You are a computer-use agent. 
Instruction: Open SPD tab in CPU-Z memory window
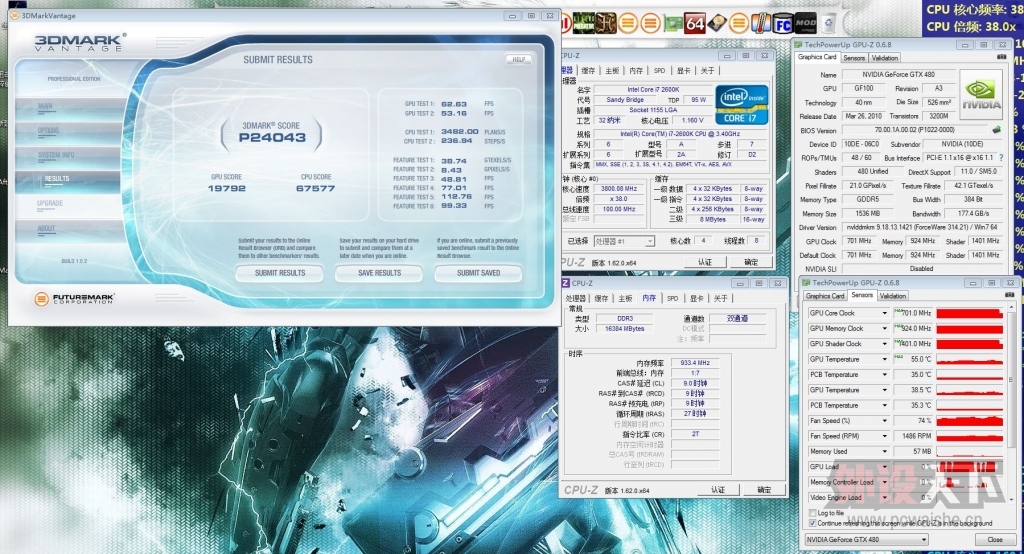(673, 298)
